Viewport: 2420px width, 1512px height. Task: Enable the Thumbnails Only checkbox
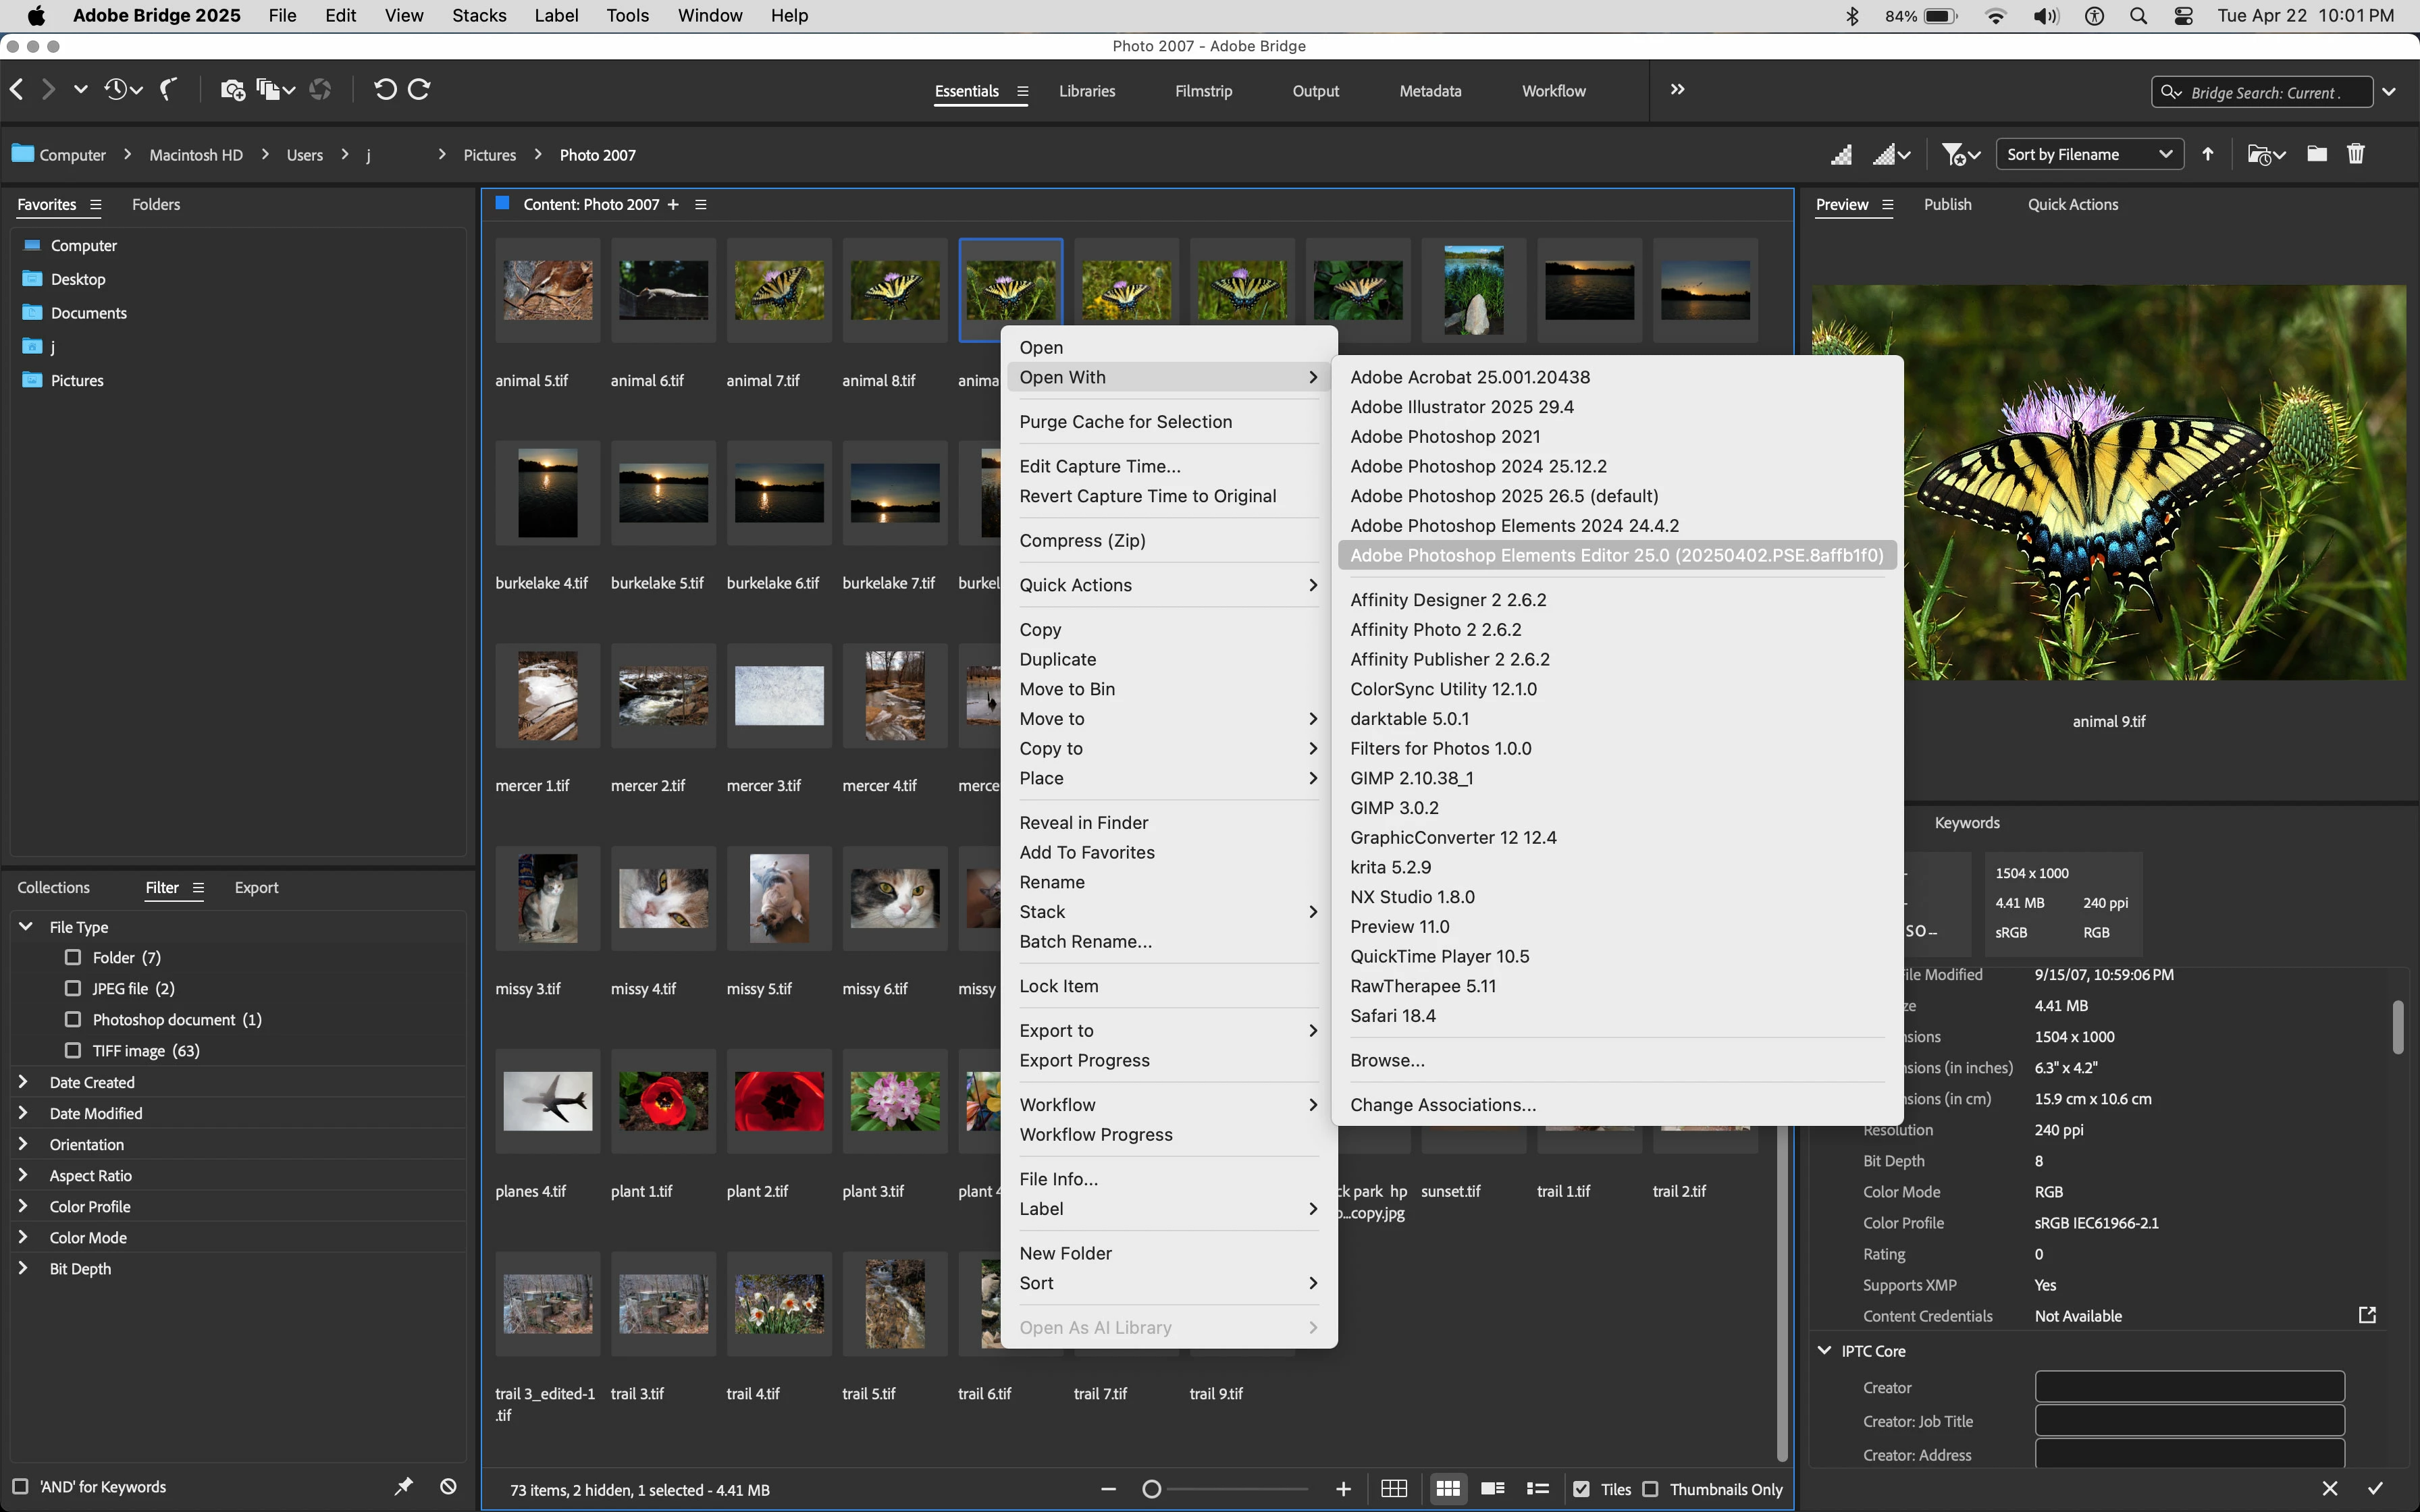point(1651,1489)
